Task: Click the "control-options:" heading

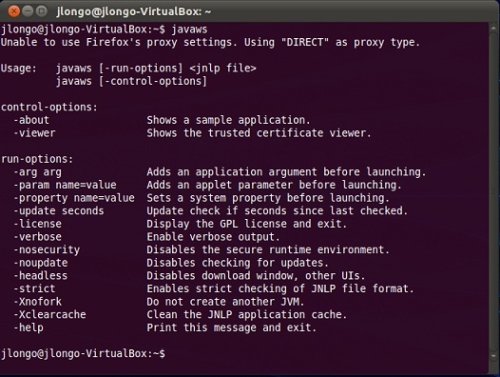Action: 49,107
